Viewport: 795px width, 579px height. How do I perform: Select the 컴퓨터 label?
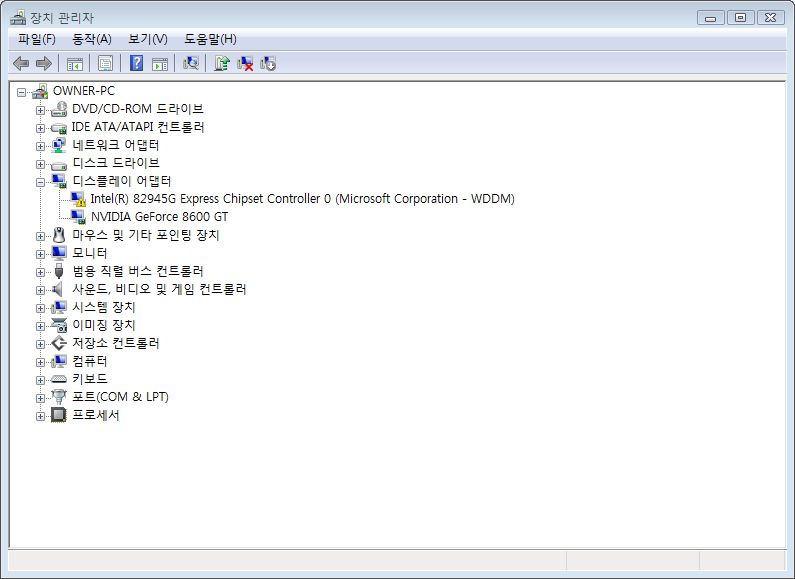pos(90,361)
